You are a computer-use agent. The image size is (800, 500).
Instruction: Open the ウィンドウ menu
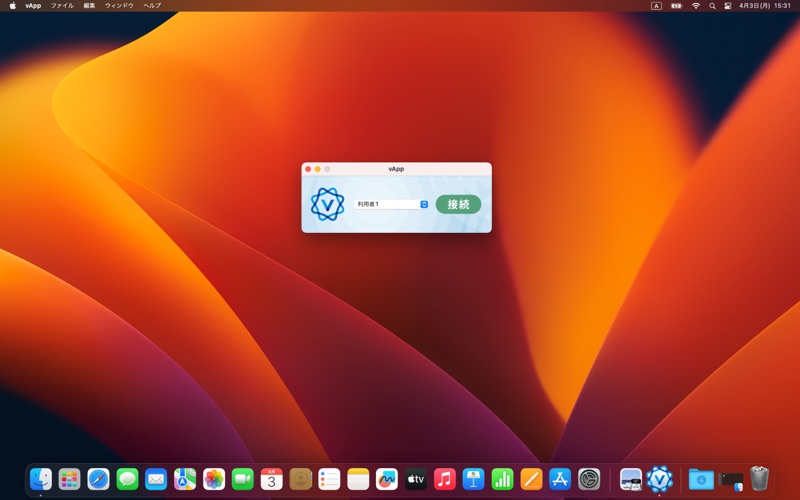[x=119, y=6]
